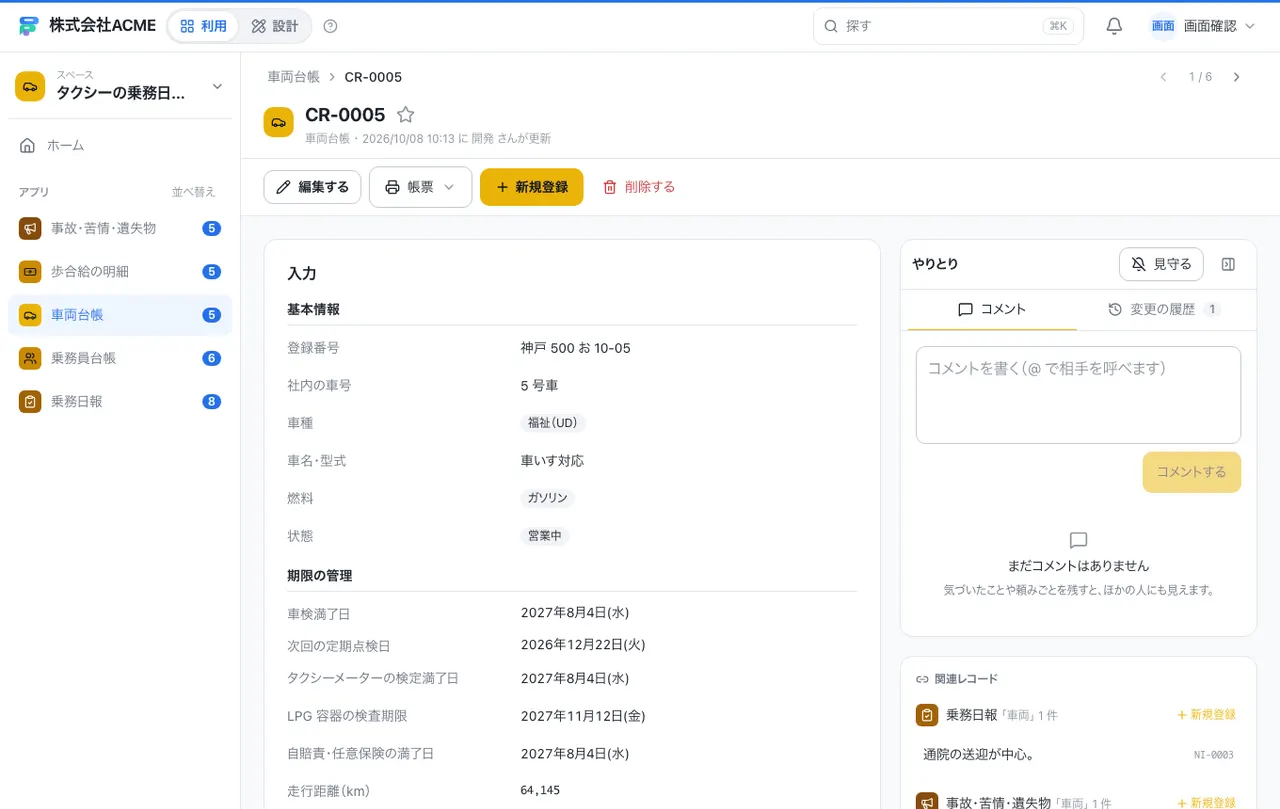Click the NI-0003 record ID
1280x809 pixels.
[1213, 755]
